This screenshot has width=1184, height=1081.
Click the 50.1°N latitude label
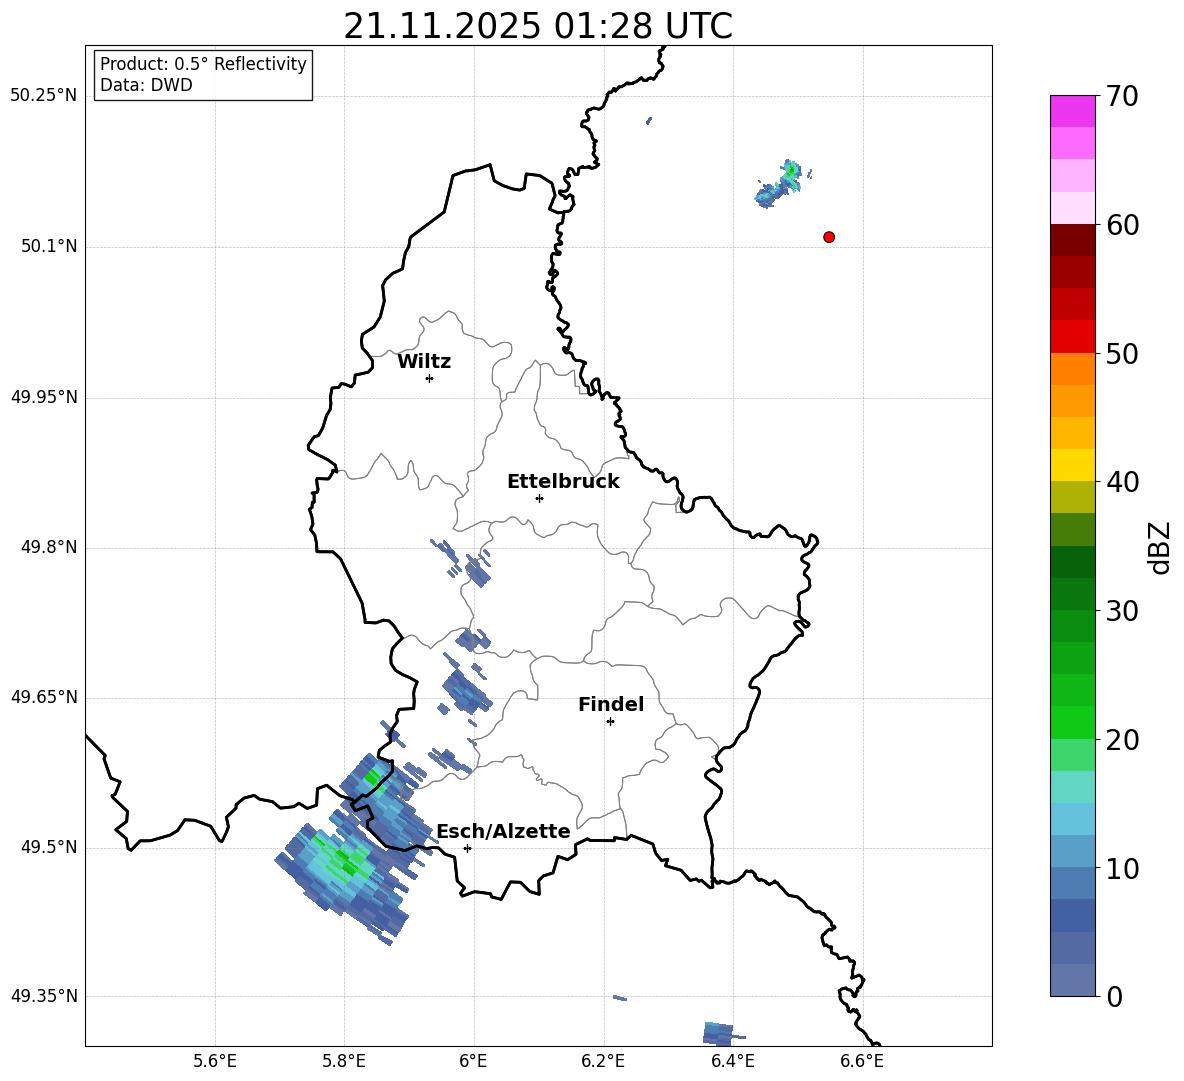(x=49, y=247)
